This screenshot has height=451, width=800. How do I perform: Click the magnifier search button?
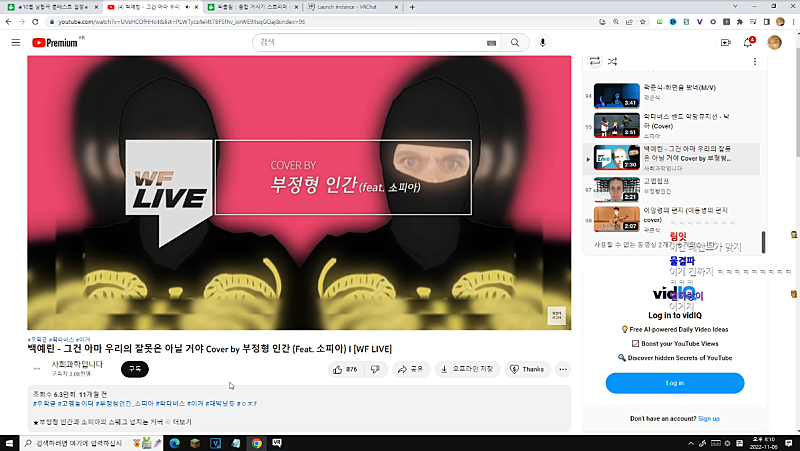click(515, 43)
